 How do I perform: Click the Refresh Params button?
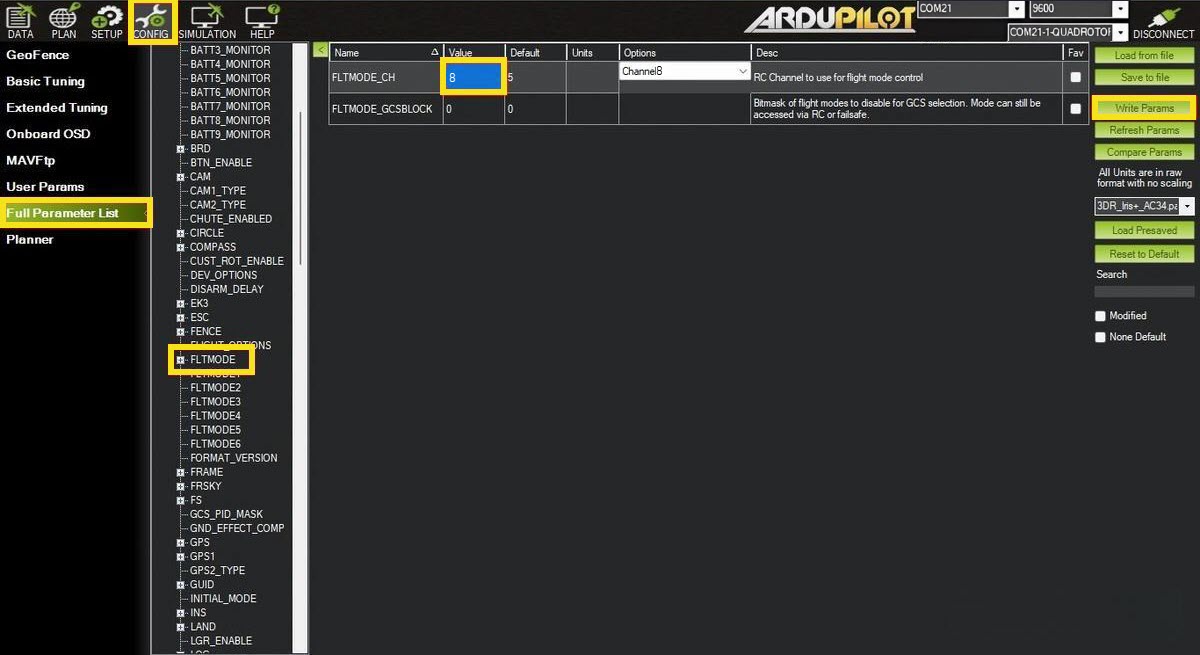1144,130
